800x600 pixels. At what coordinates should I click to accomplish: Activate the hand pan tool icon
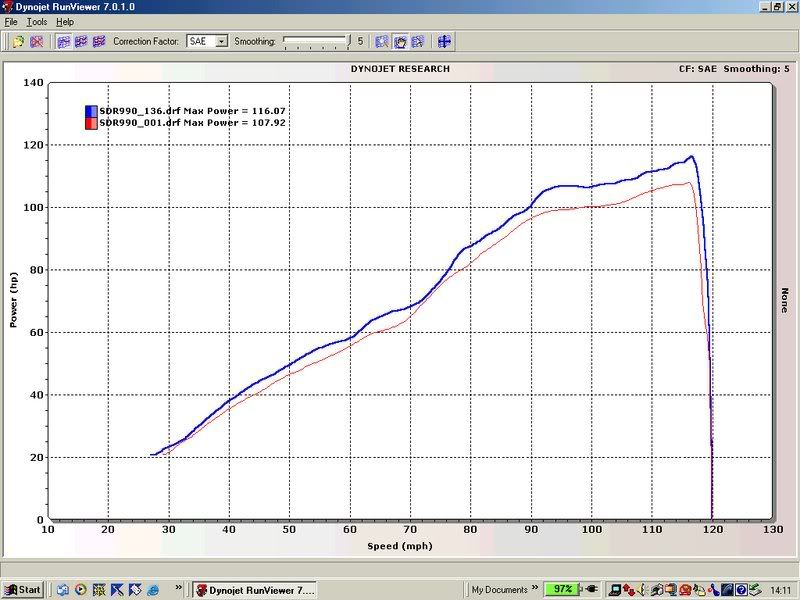[x=399, y=42]
